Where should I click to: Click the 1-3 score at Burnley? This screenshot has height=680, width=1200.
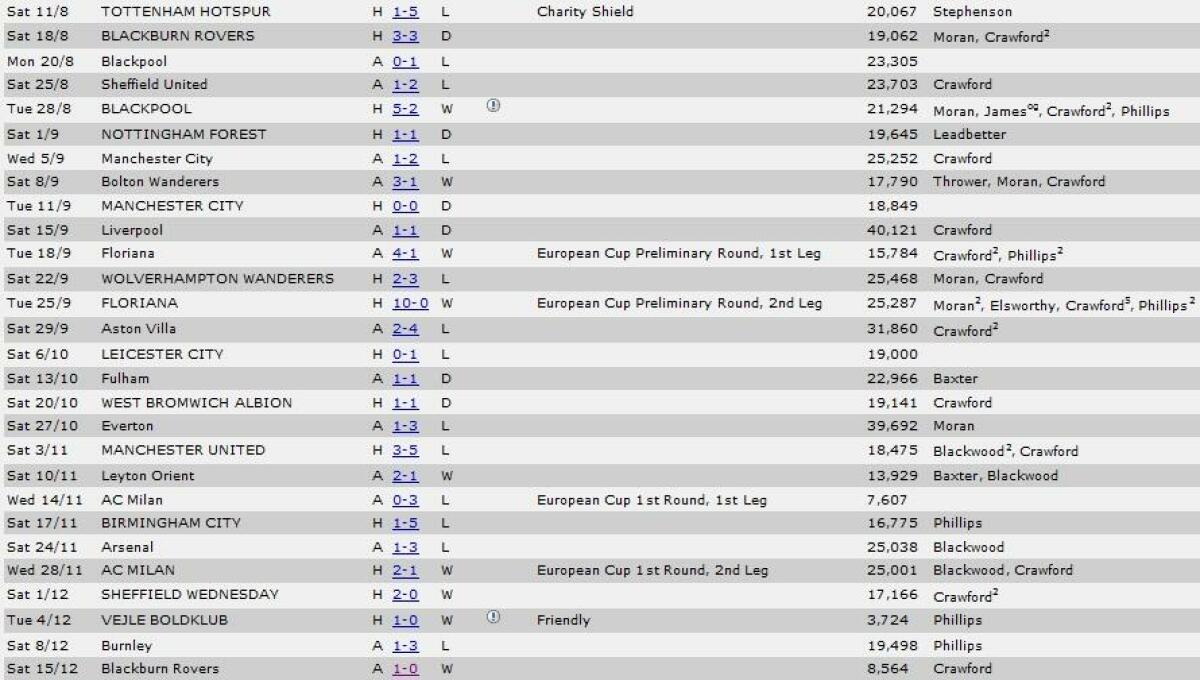[405, 646]
